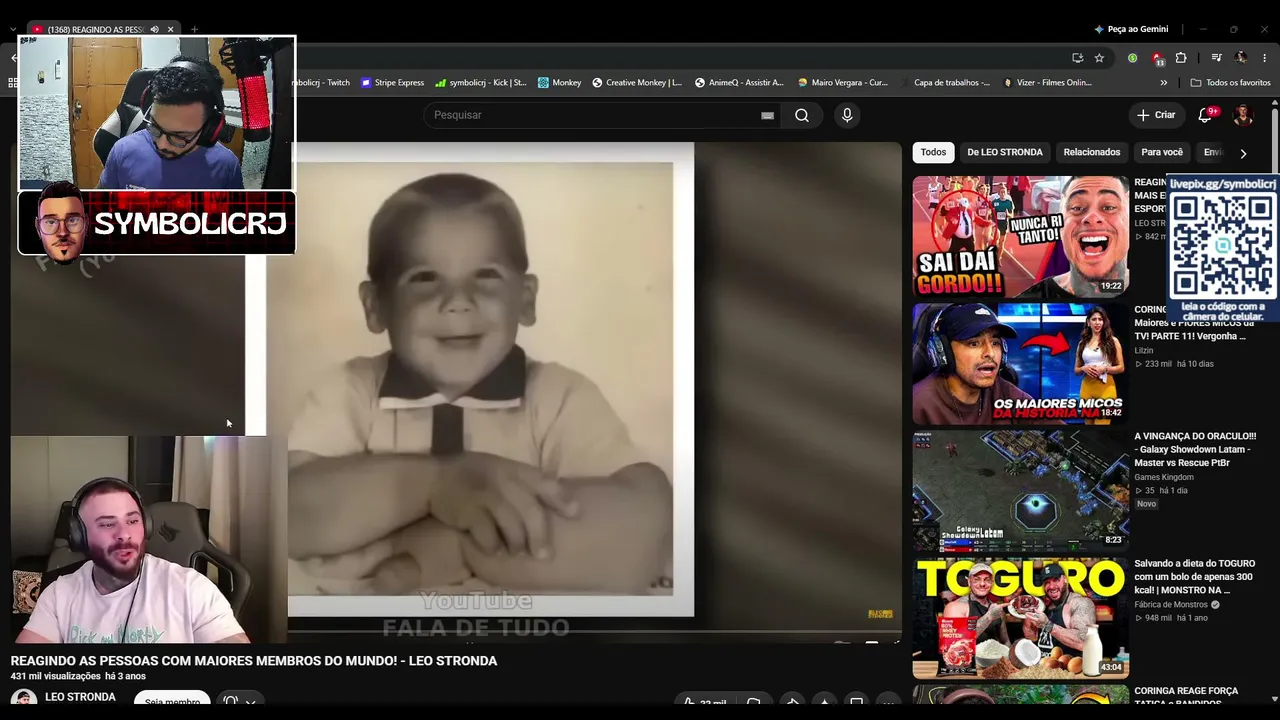Viewport: 1280px width, 720px height.
Task: Open the SAI DAÍ GORDO video thumbnail
Action: 1020,237
